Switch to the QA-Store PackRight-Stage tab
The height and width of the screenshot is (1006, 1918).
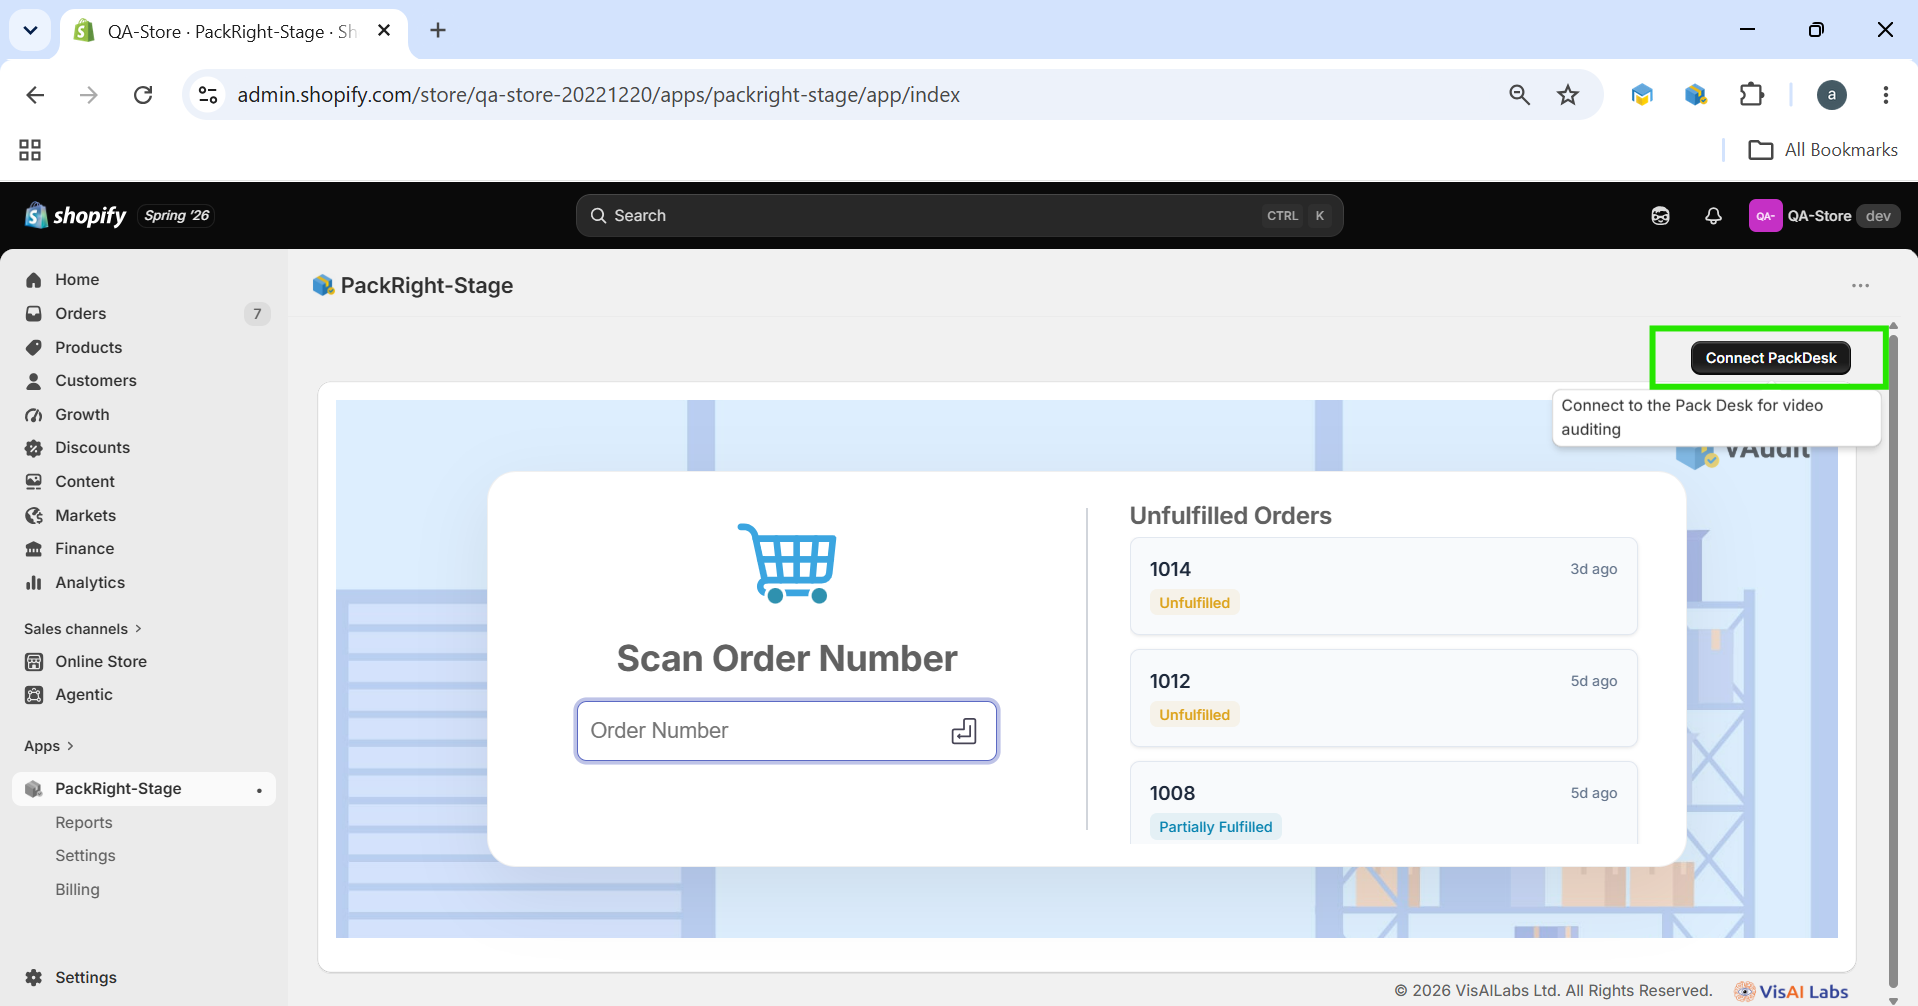click(x=234, y=32)
